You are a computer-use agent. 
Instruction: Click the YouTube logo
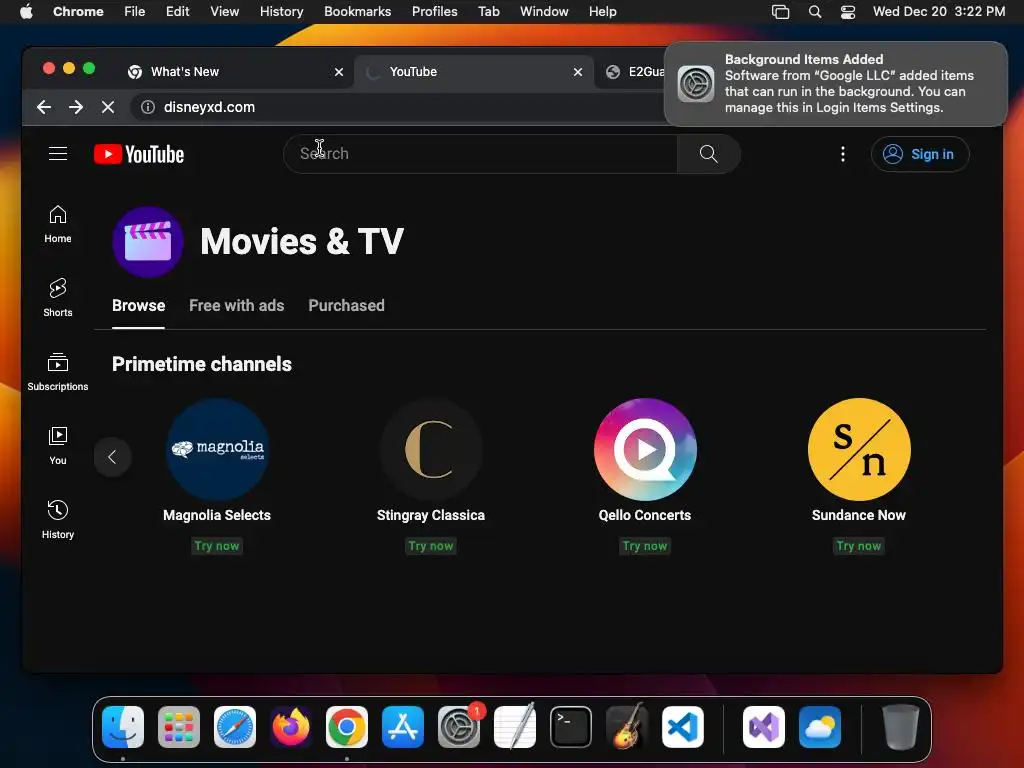139,154
